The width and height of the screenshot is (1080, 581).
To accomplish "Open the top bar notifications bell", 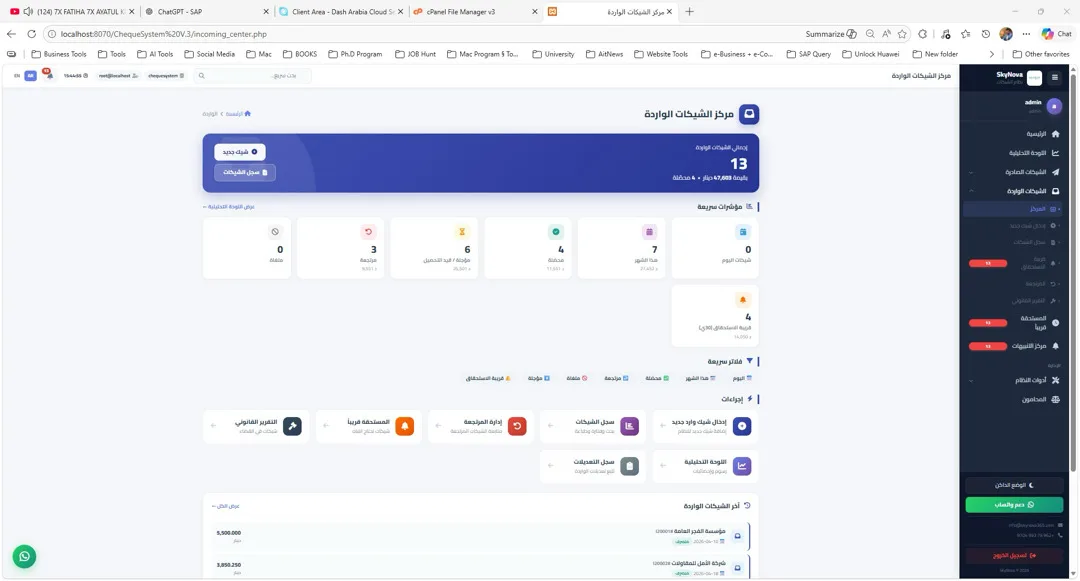I will (48, 75).
